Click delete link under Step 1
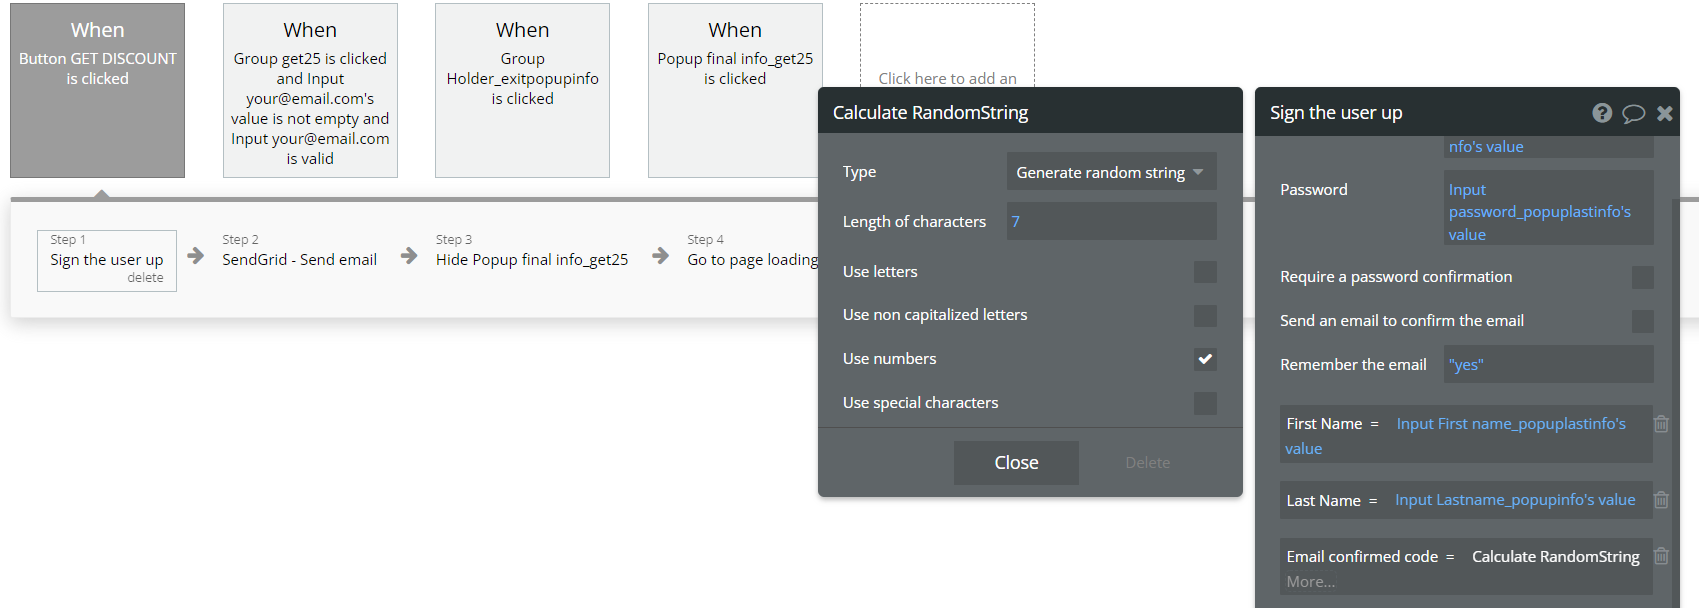The image size is (1699, 608). (x=145, y=278)
